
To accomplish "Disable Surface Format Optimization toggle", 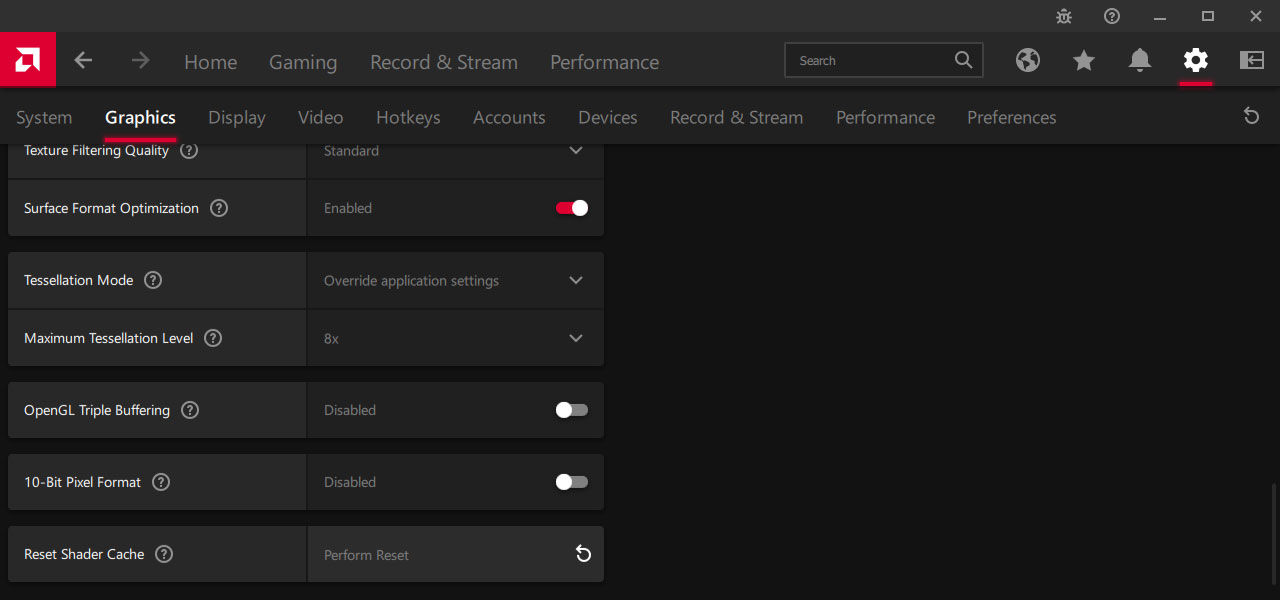I will click(x=572, y=208).
